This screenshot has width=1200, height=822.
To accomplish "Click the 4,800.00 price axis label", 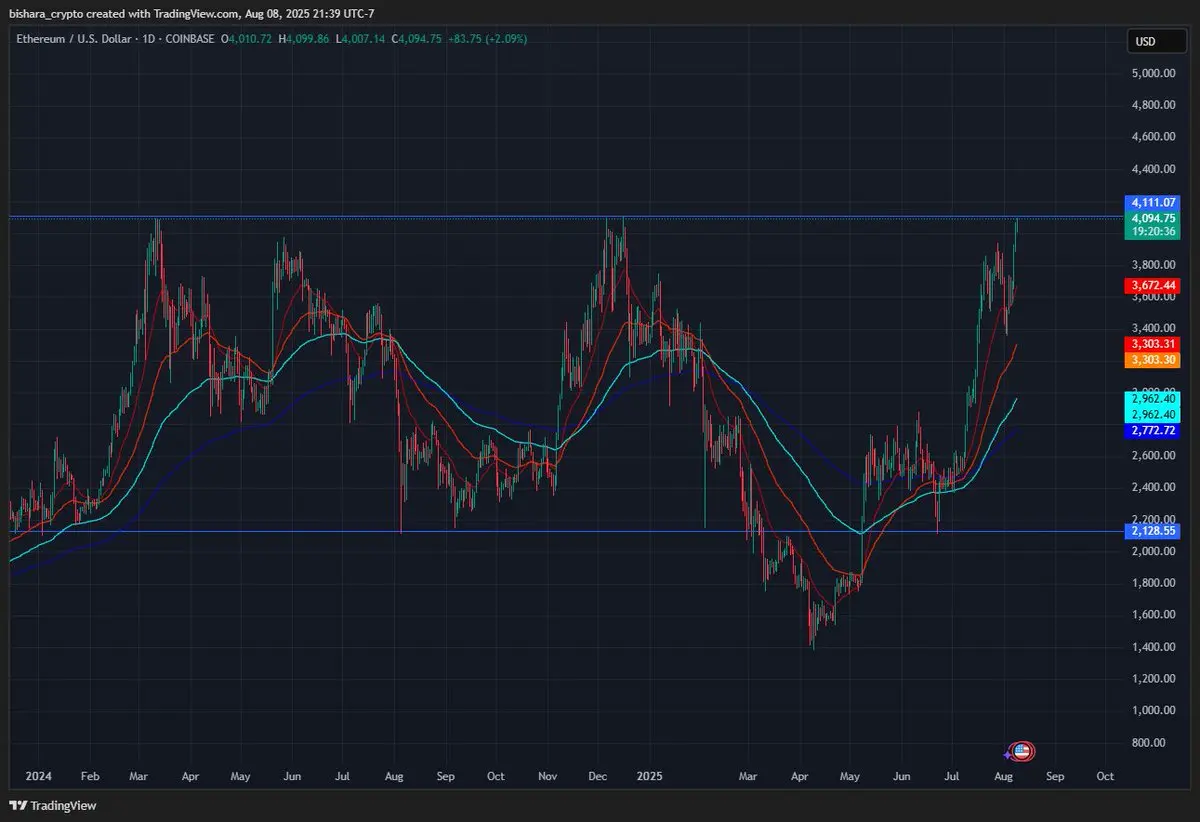I will click(1153, 105).
